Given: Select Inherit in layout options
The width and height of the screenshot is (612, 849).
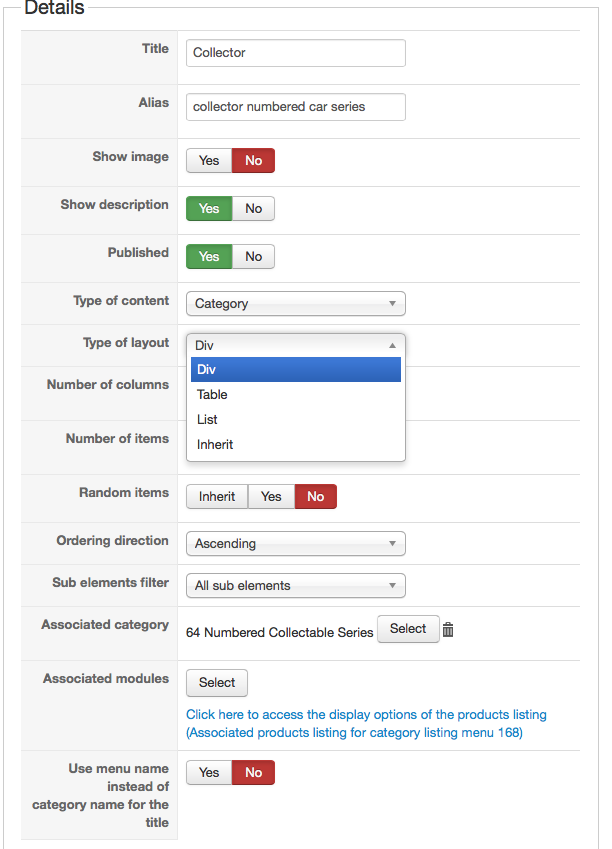Looking at the screenshot, I should tap(215, 445).
